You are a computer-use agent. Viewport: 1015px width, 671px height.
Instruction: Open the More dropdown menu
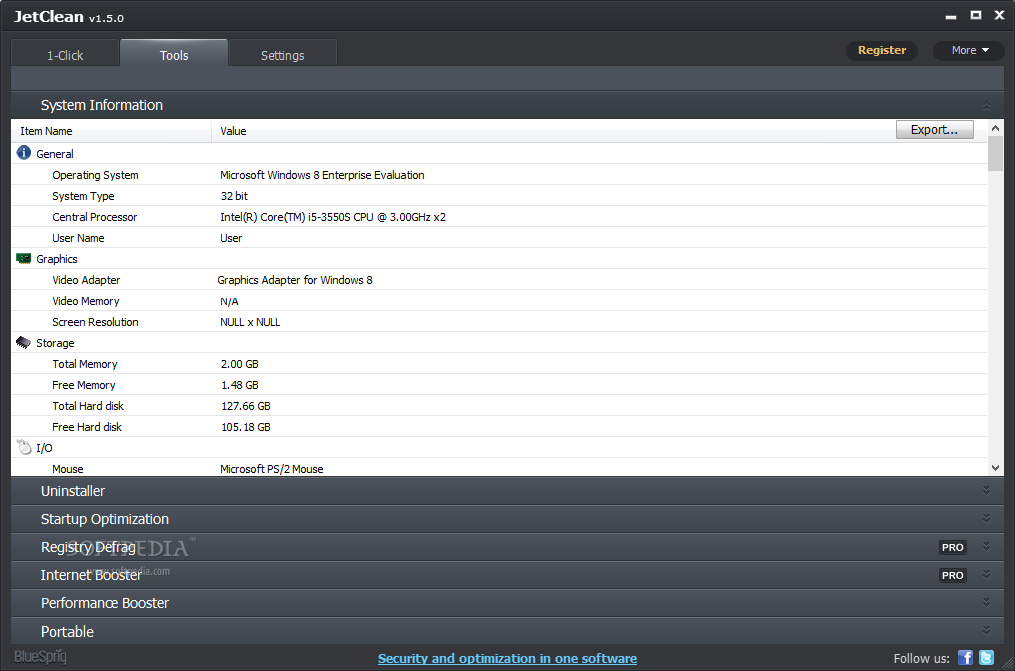[968, 50]
